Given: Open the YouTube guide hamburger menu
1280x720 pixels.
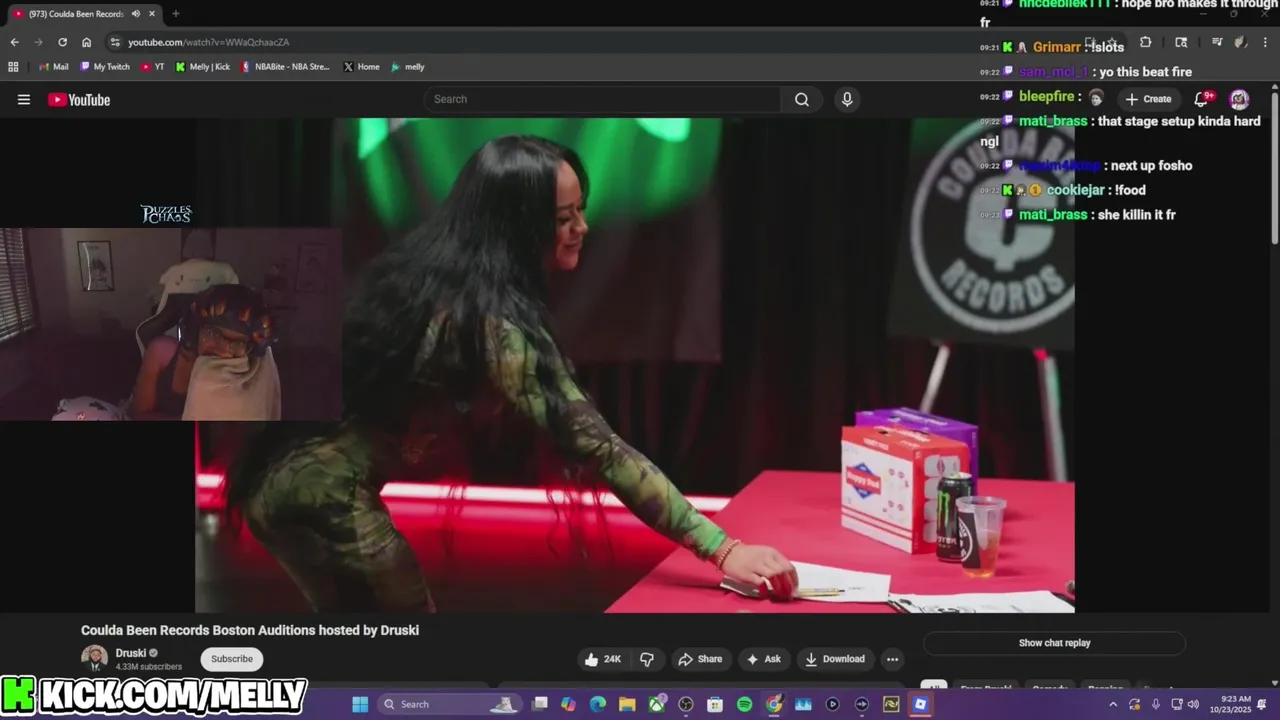Looking at the screenshot, I should coord(24,99).
